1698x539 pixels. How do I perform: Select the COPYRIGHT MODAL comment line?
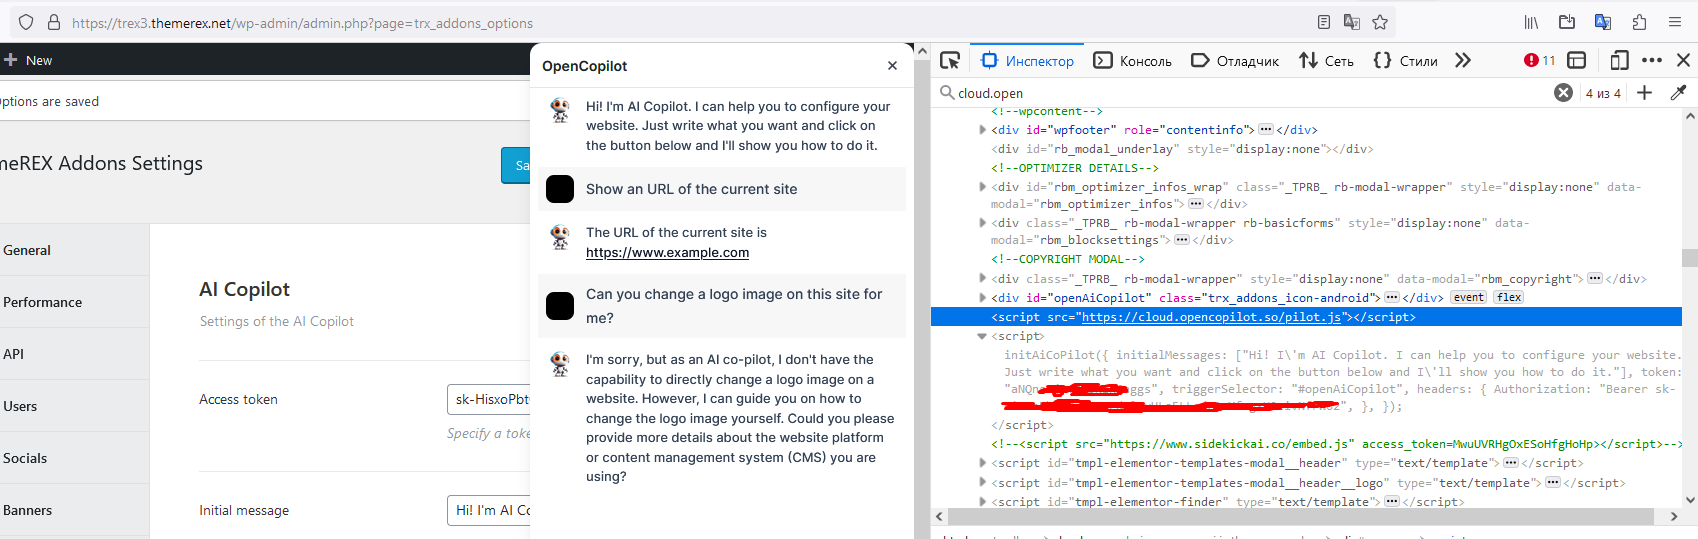(x=1068, y=258)
